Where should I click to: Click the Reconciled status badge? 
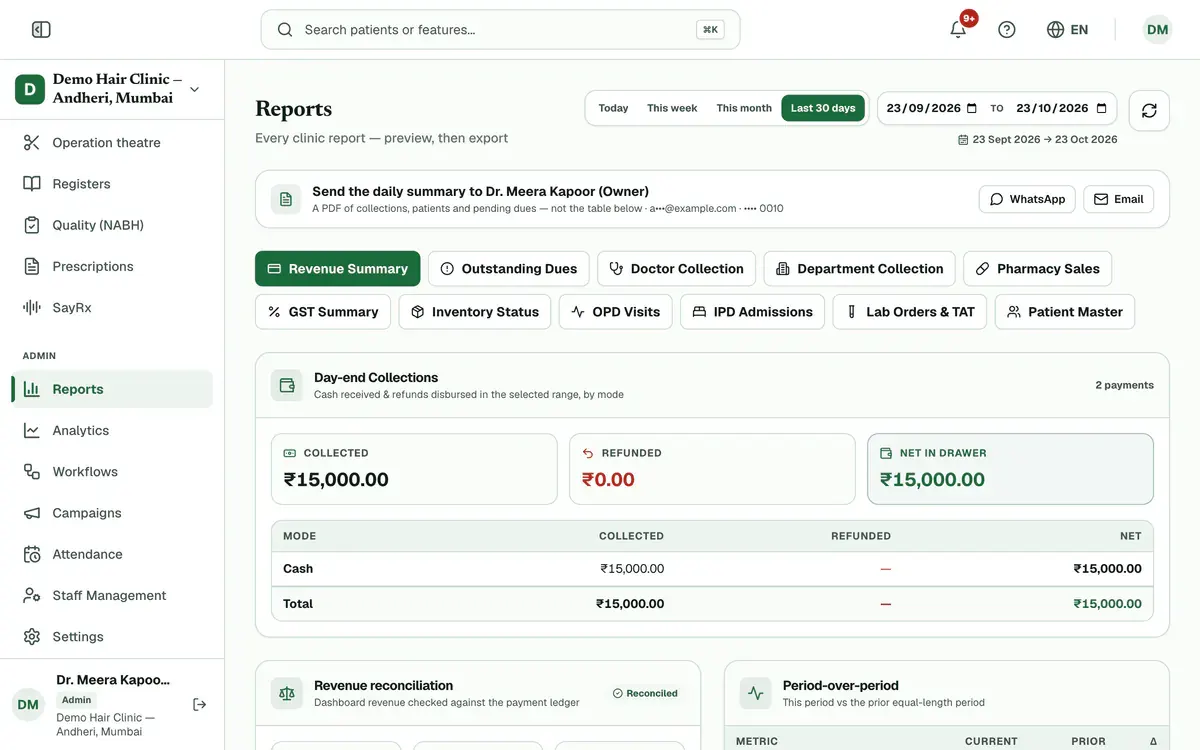pyautogui.click(x=645, y=693)
